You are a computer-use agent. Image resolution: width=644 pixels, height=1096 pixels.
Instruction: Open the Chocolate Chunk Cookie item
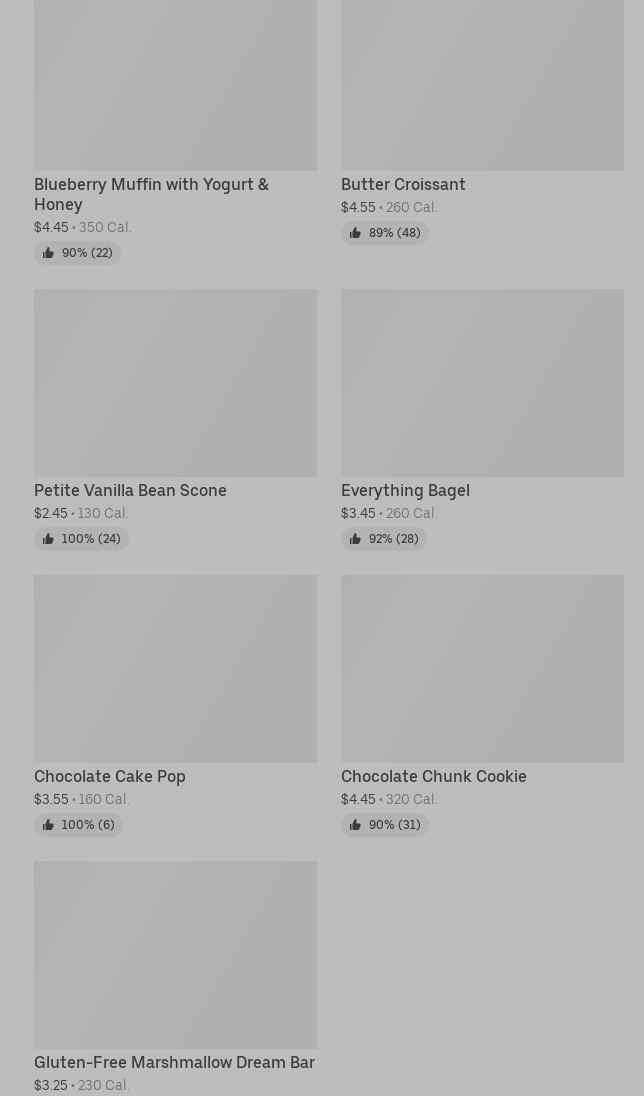[433, 776]
